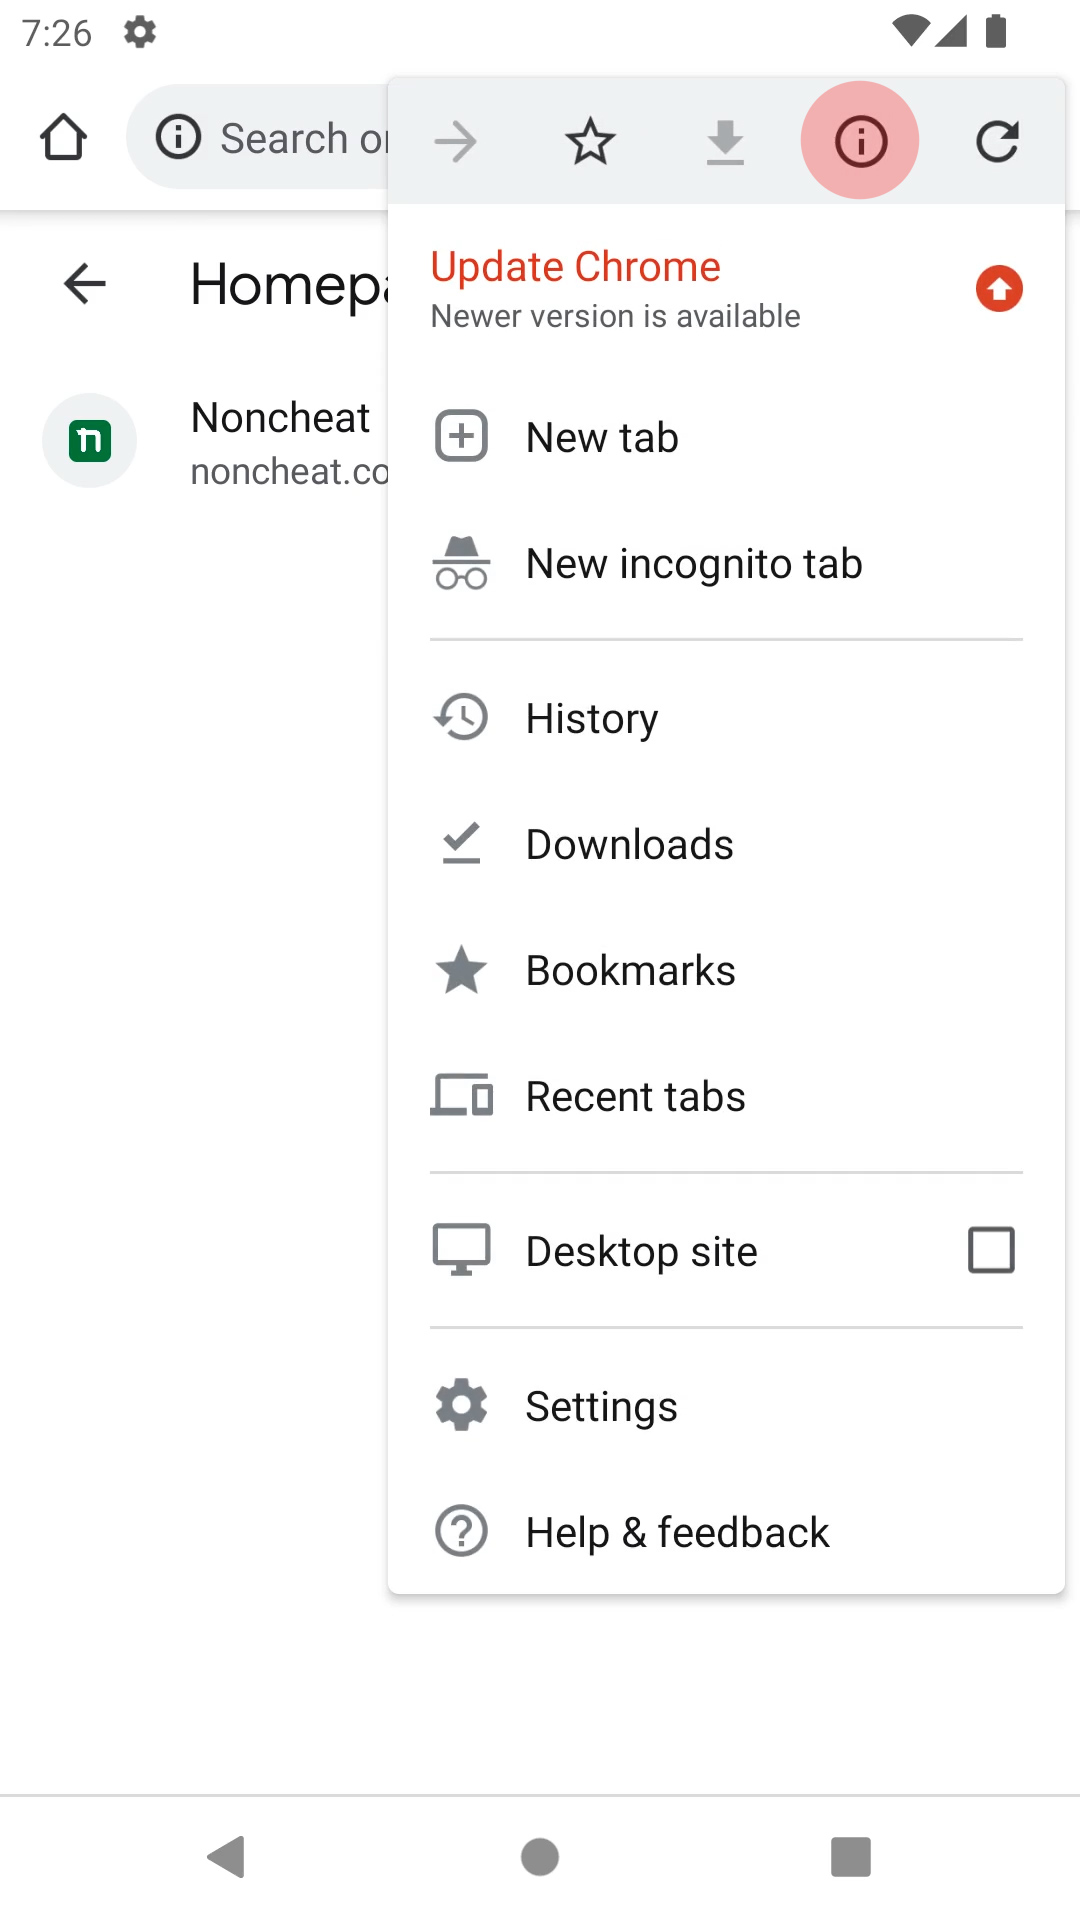Tap the Android home circle button
The width and height of the screenshot is (1080, 1920).
tap(540, 1857)
